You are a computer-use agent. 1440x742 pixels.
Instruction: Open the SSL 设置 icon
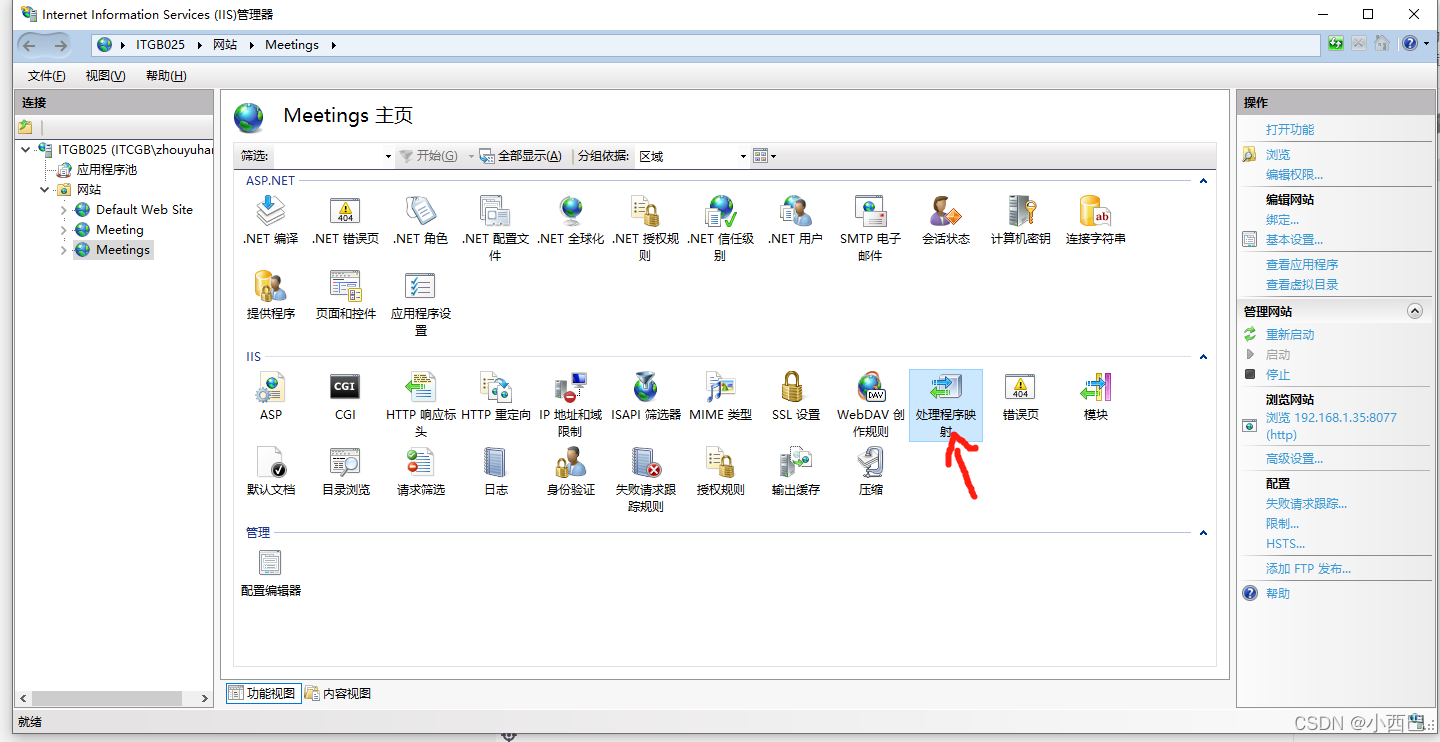click(x=795, y=396)
